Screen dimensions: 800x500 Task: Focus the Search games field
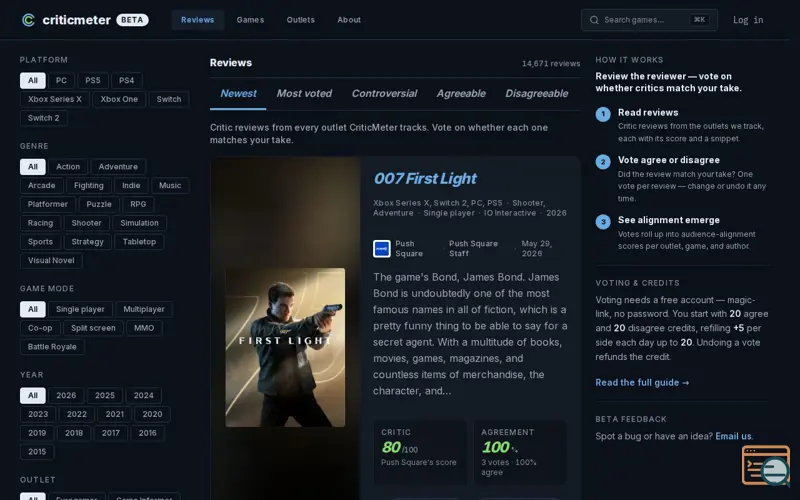point(649,20)
